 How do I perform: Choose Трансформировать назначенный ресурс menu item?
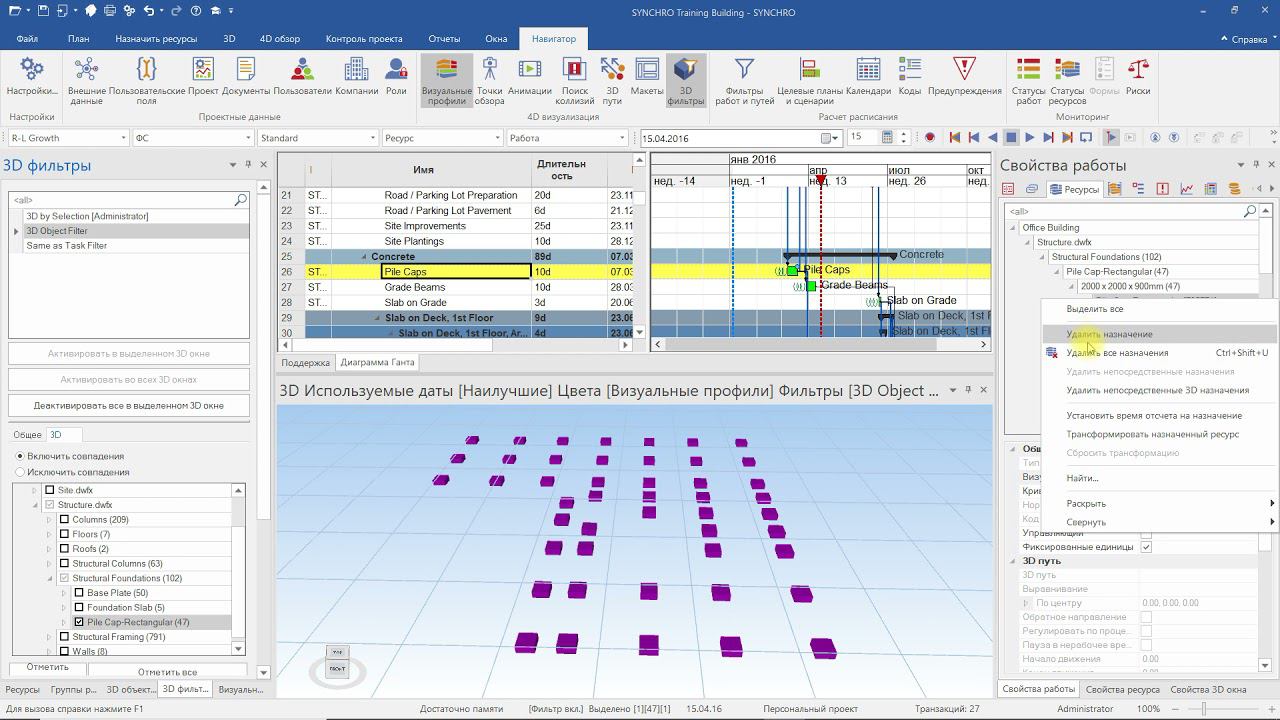point(1152,434)
